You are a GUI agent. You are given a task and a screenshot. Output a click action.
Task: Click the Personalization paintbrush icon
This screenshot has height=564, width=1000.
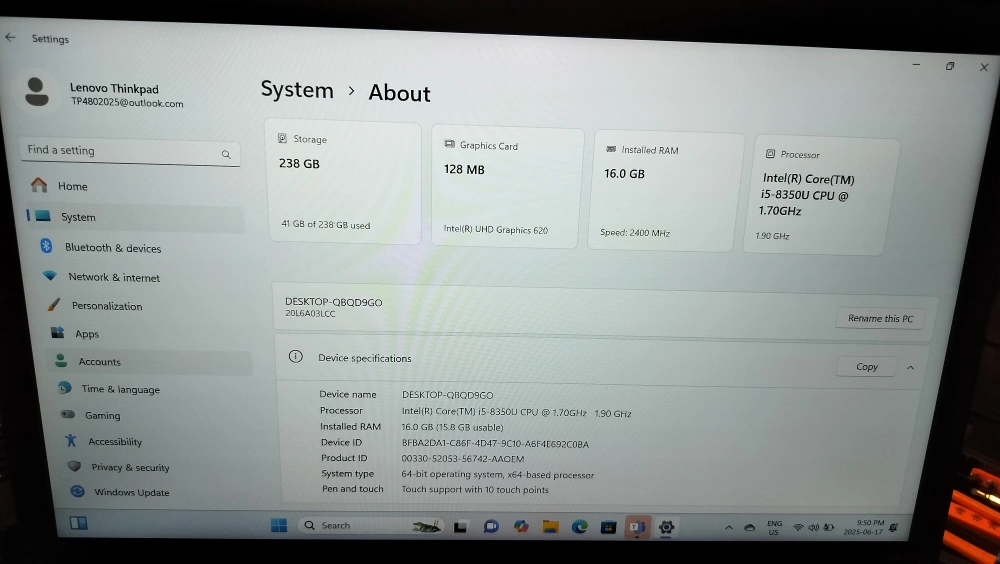click(x=53, y=305)
